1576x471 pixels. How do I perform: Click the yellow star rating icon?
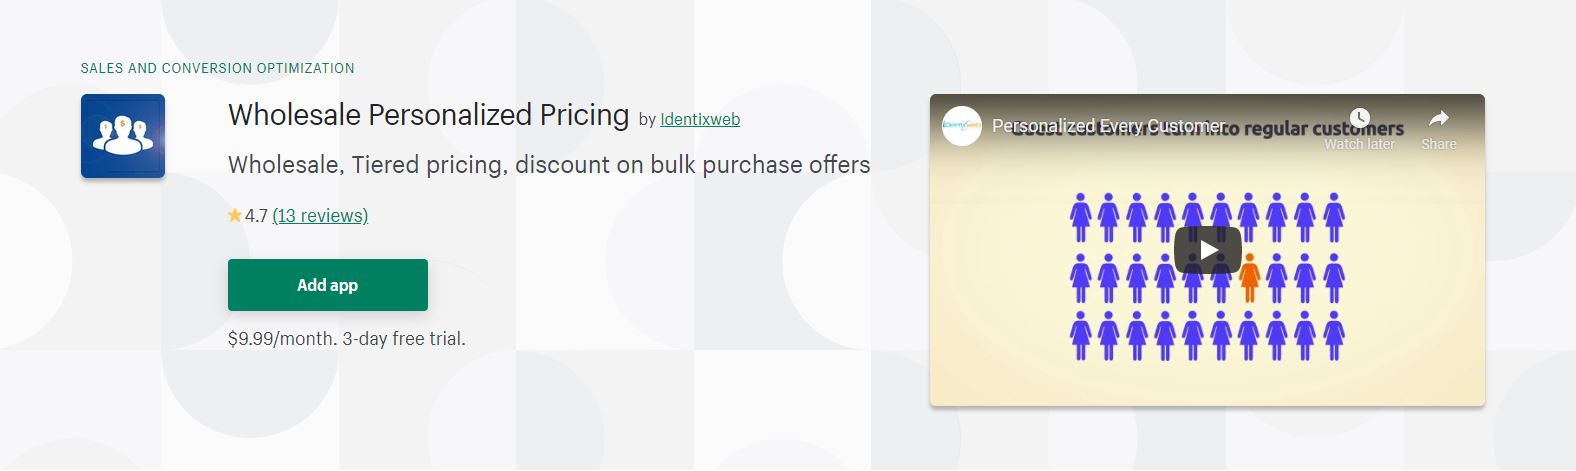[x=235, y=215]
